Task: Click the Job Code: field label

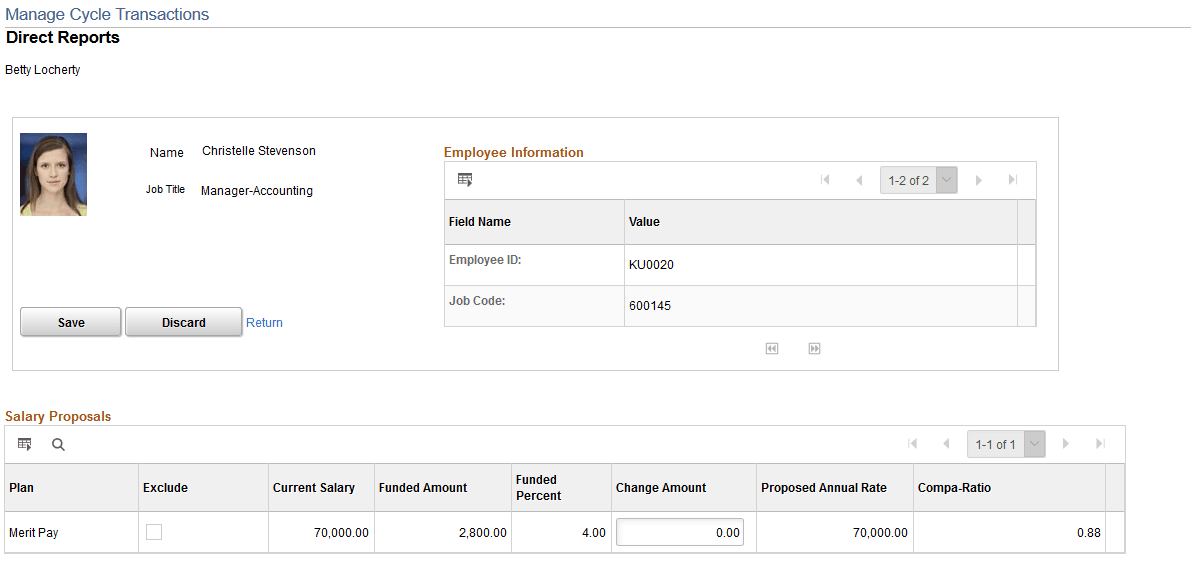Action: click(477, 300)
